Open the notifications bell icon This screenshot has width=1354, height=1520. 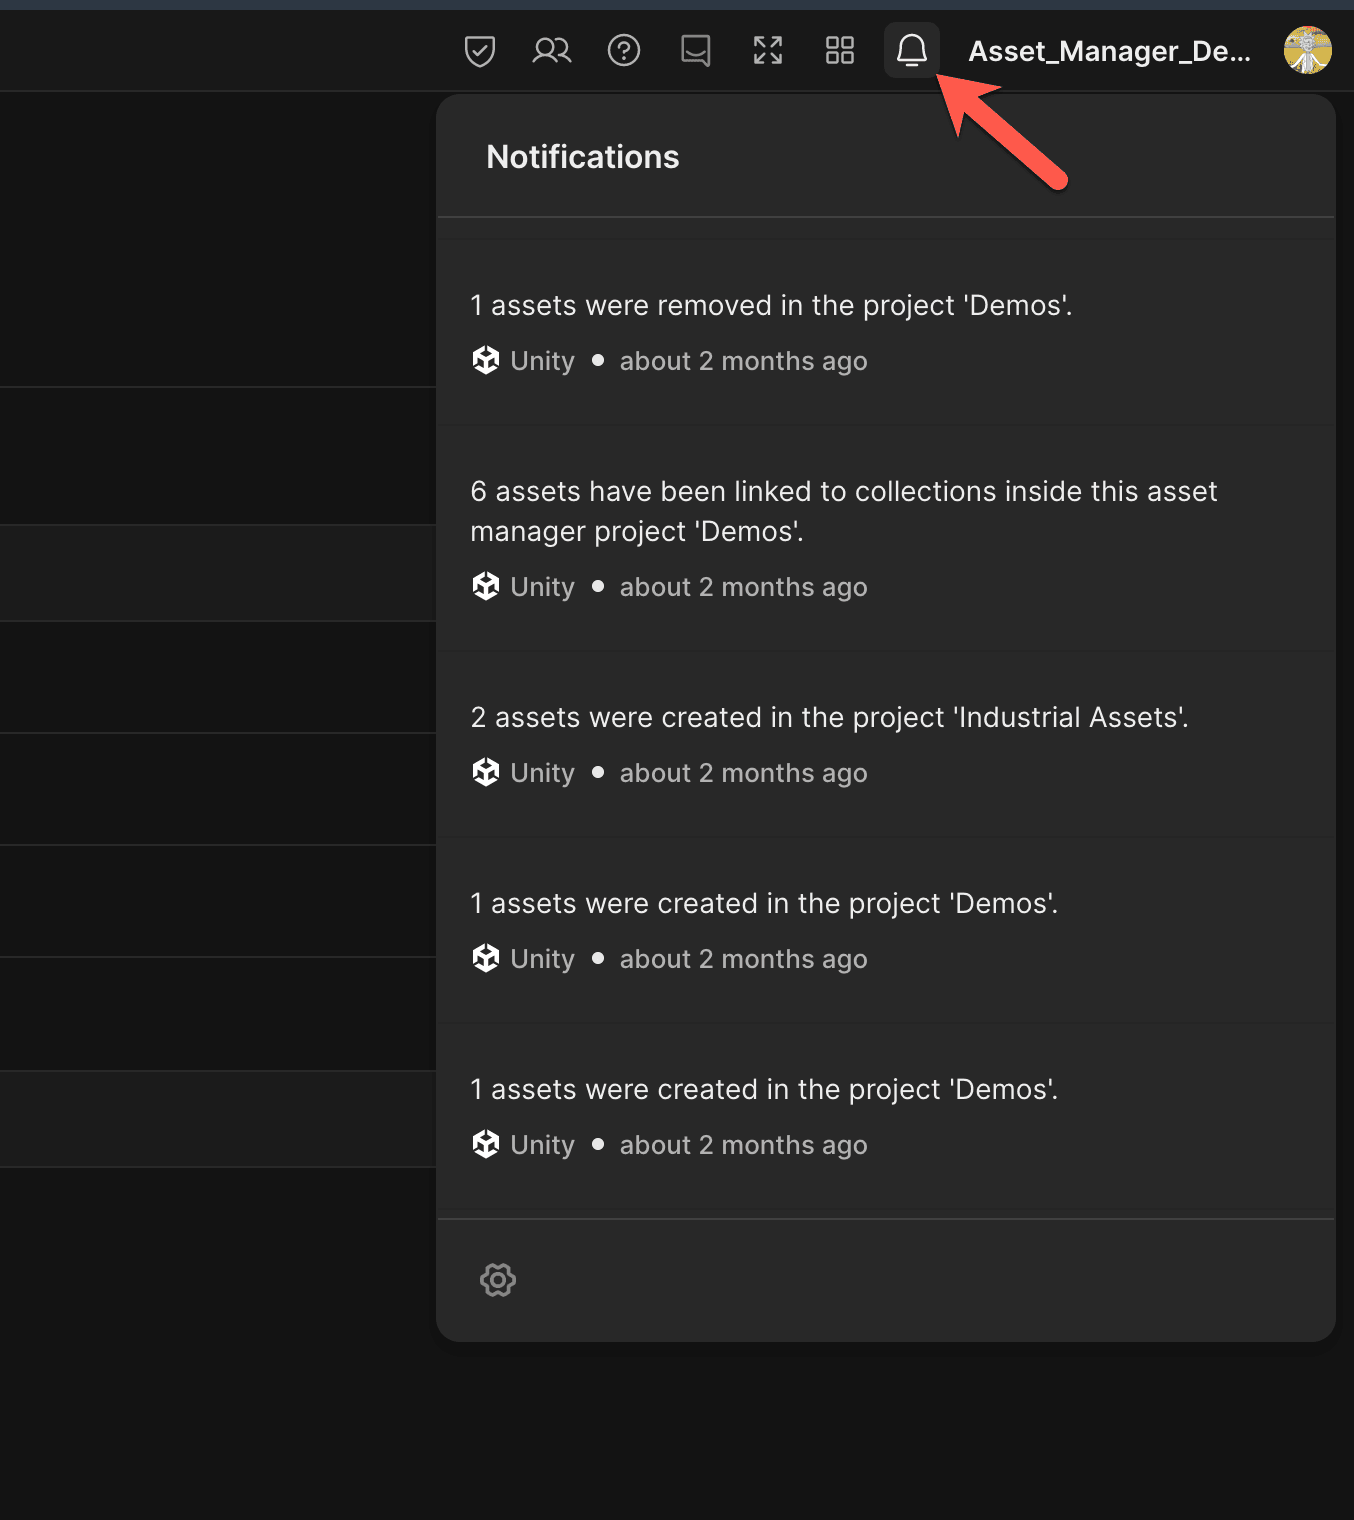click(911, 50)
